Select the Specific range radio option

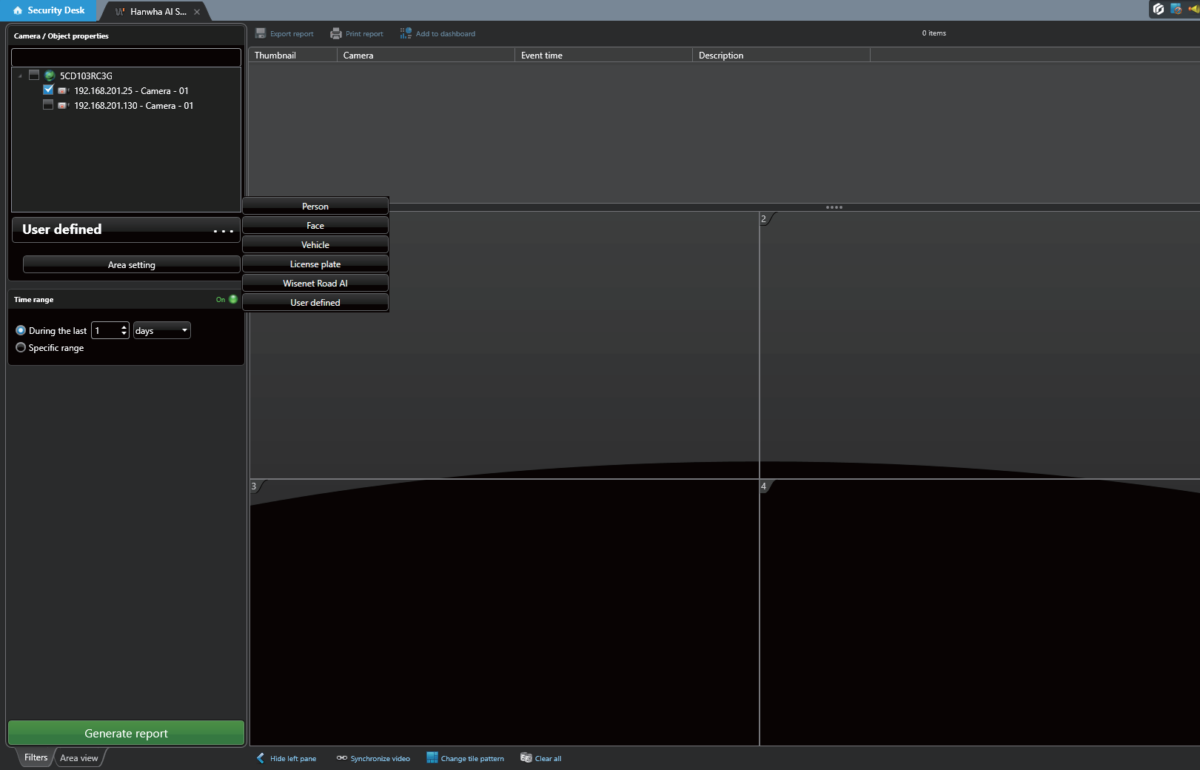(x=21, y=348)
